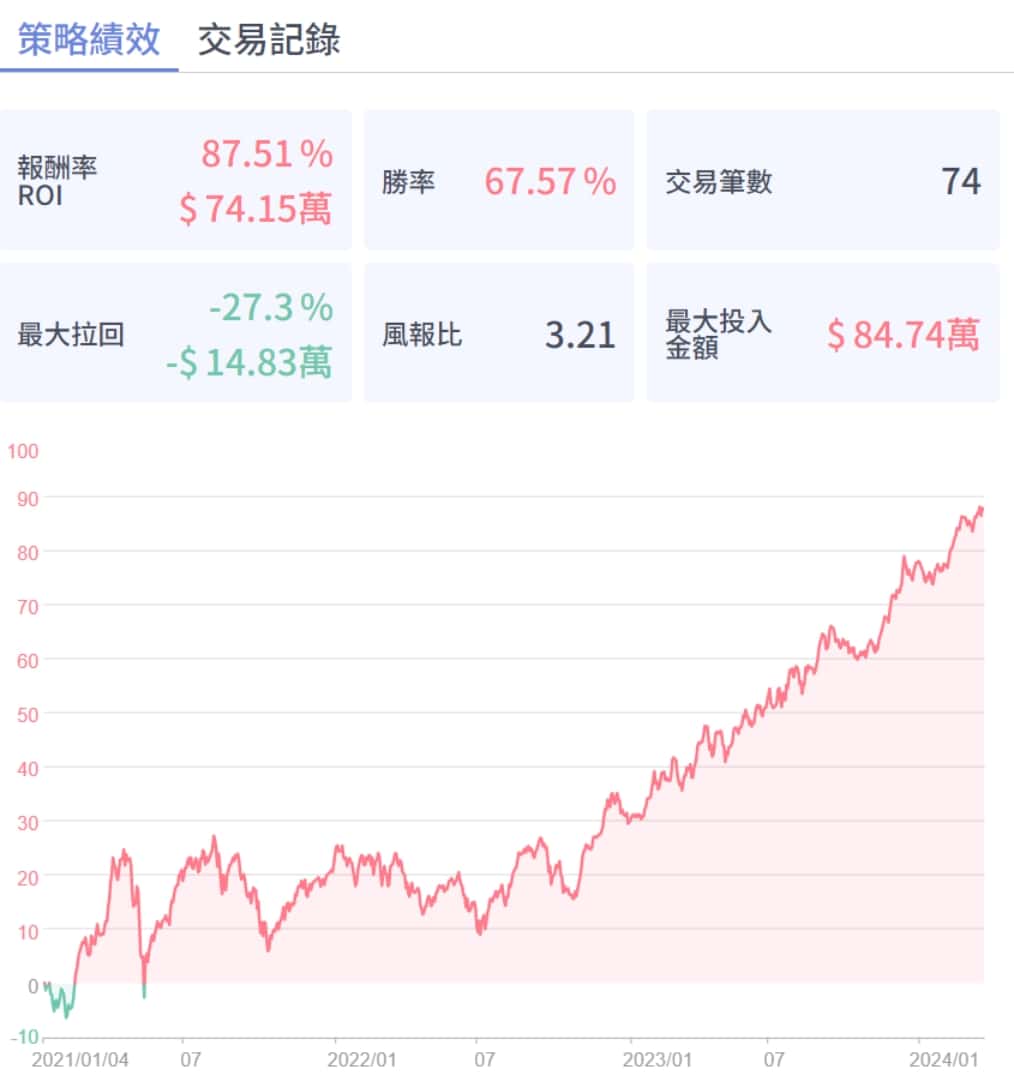
Task: Click the 交易筆數 label
Action: (x=719, y=182)
